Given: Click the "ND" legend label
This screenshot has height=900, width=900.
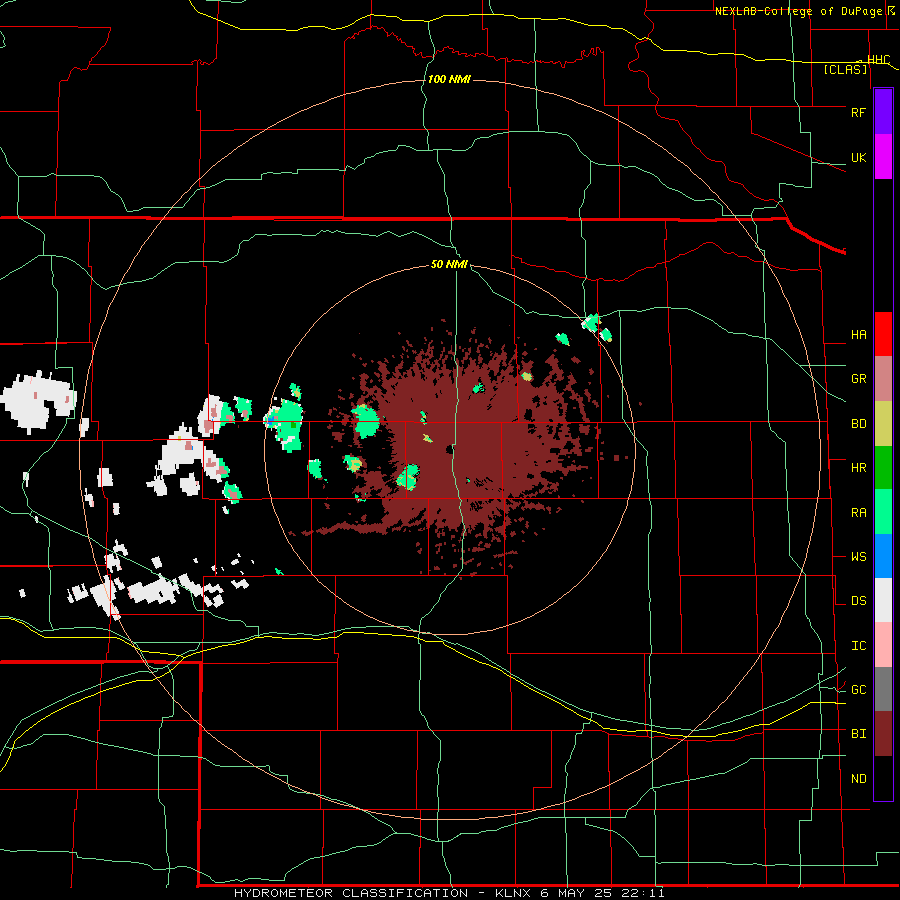Looking at the screenshot, I should point(858,779).
